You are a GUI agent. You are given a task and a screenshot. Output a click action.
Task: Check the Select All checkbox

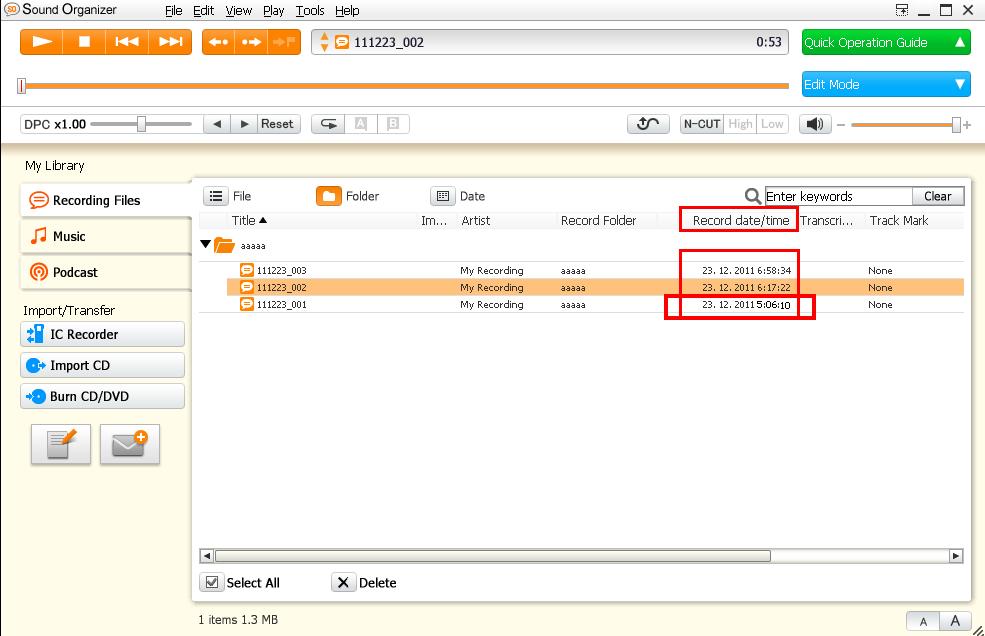click(212, 583)
